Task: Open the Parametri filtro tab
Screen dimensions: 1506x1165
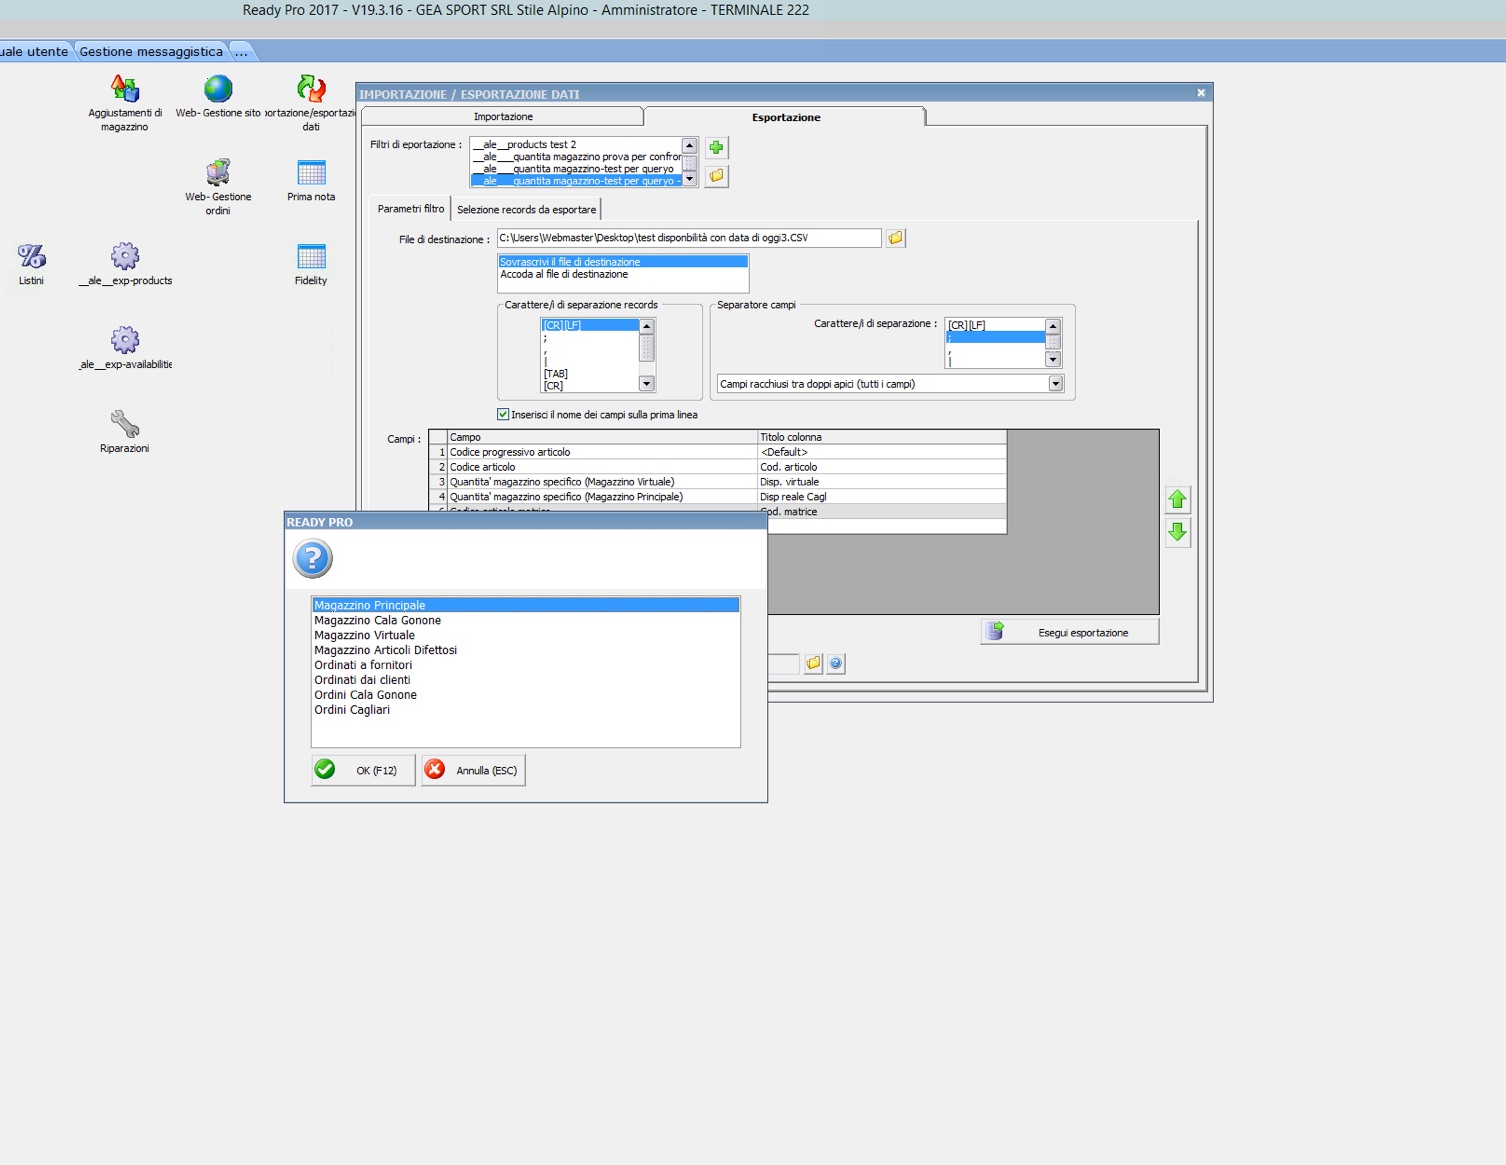Action: point(411,209)
